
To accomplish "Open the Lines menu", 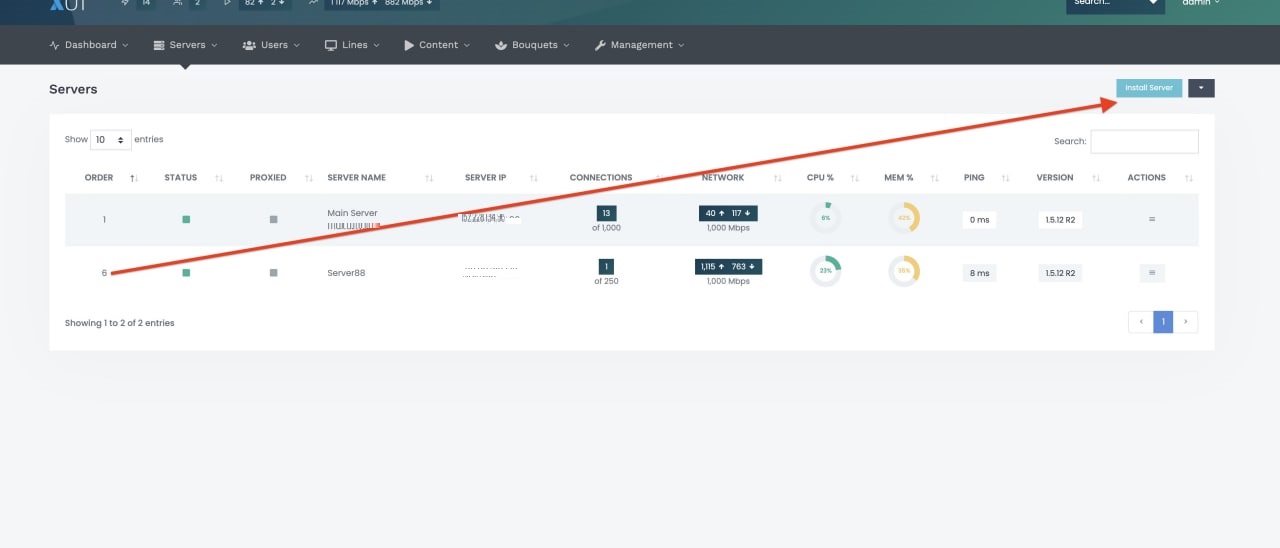I will coord(353,45).
